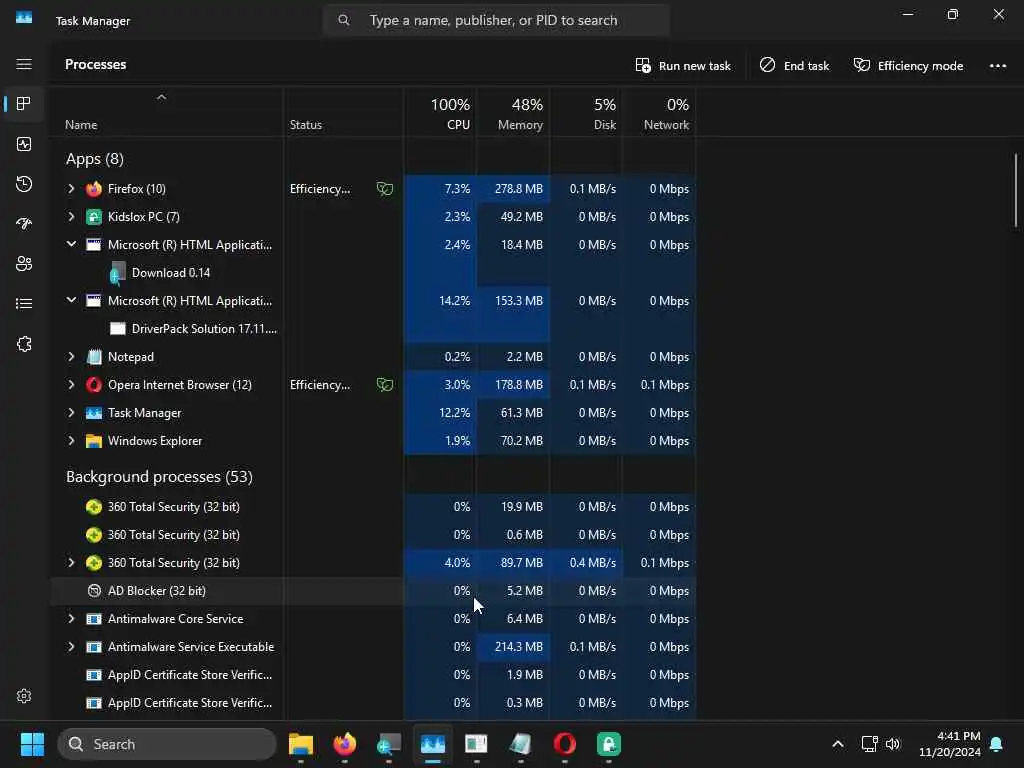The image size is (1024, 768).
Task: Click the Background processes (53) heading
Action: coord(159,477)
